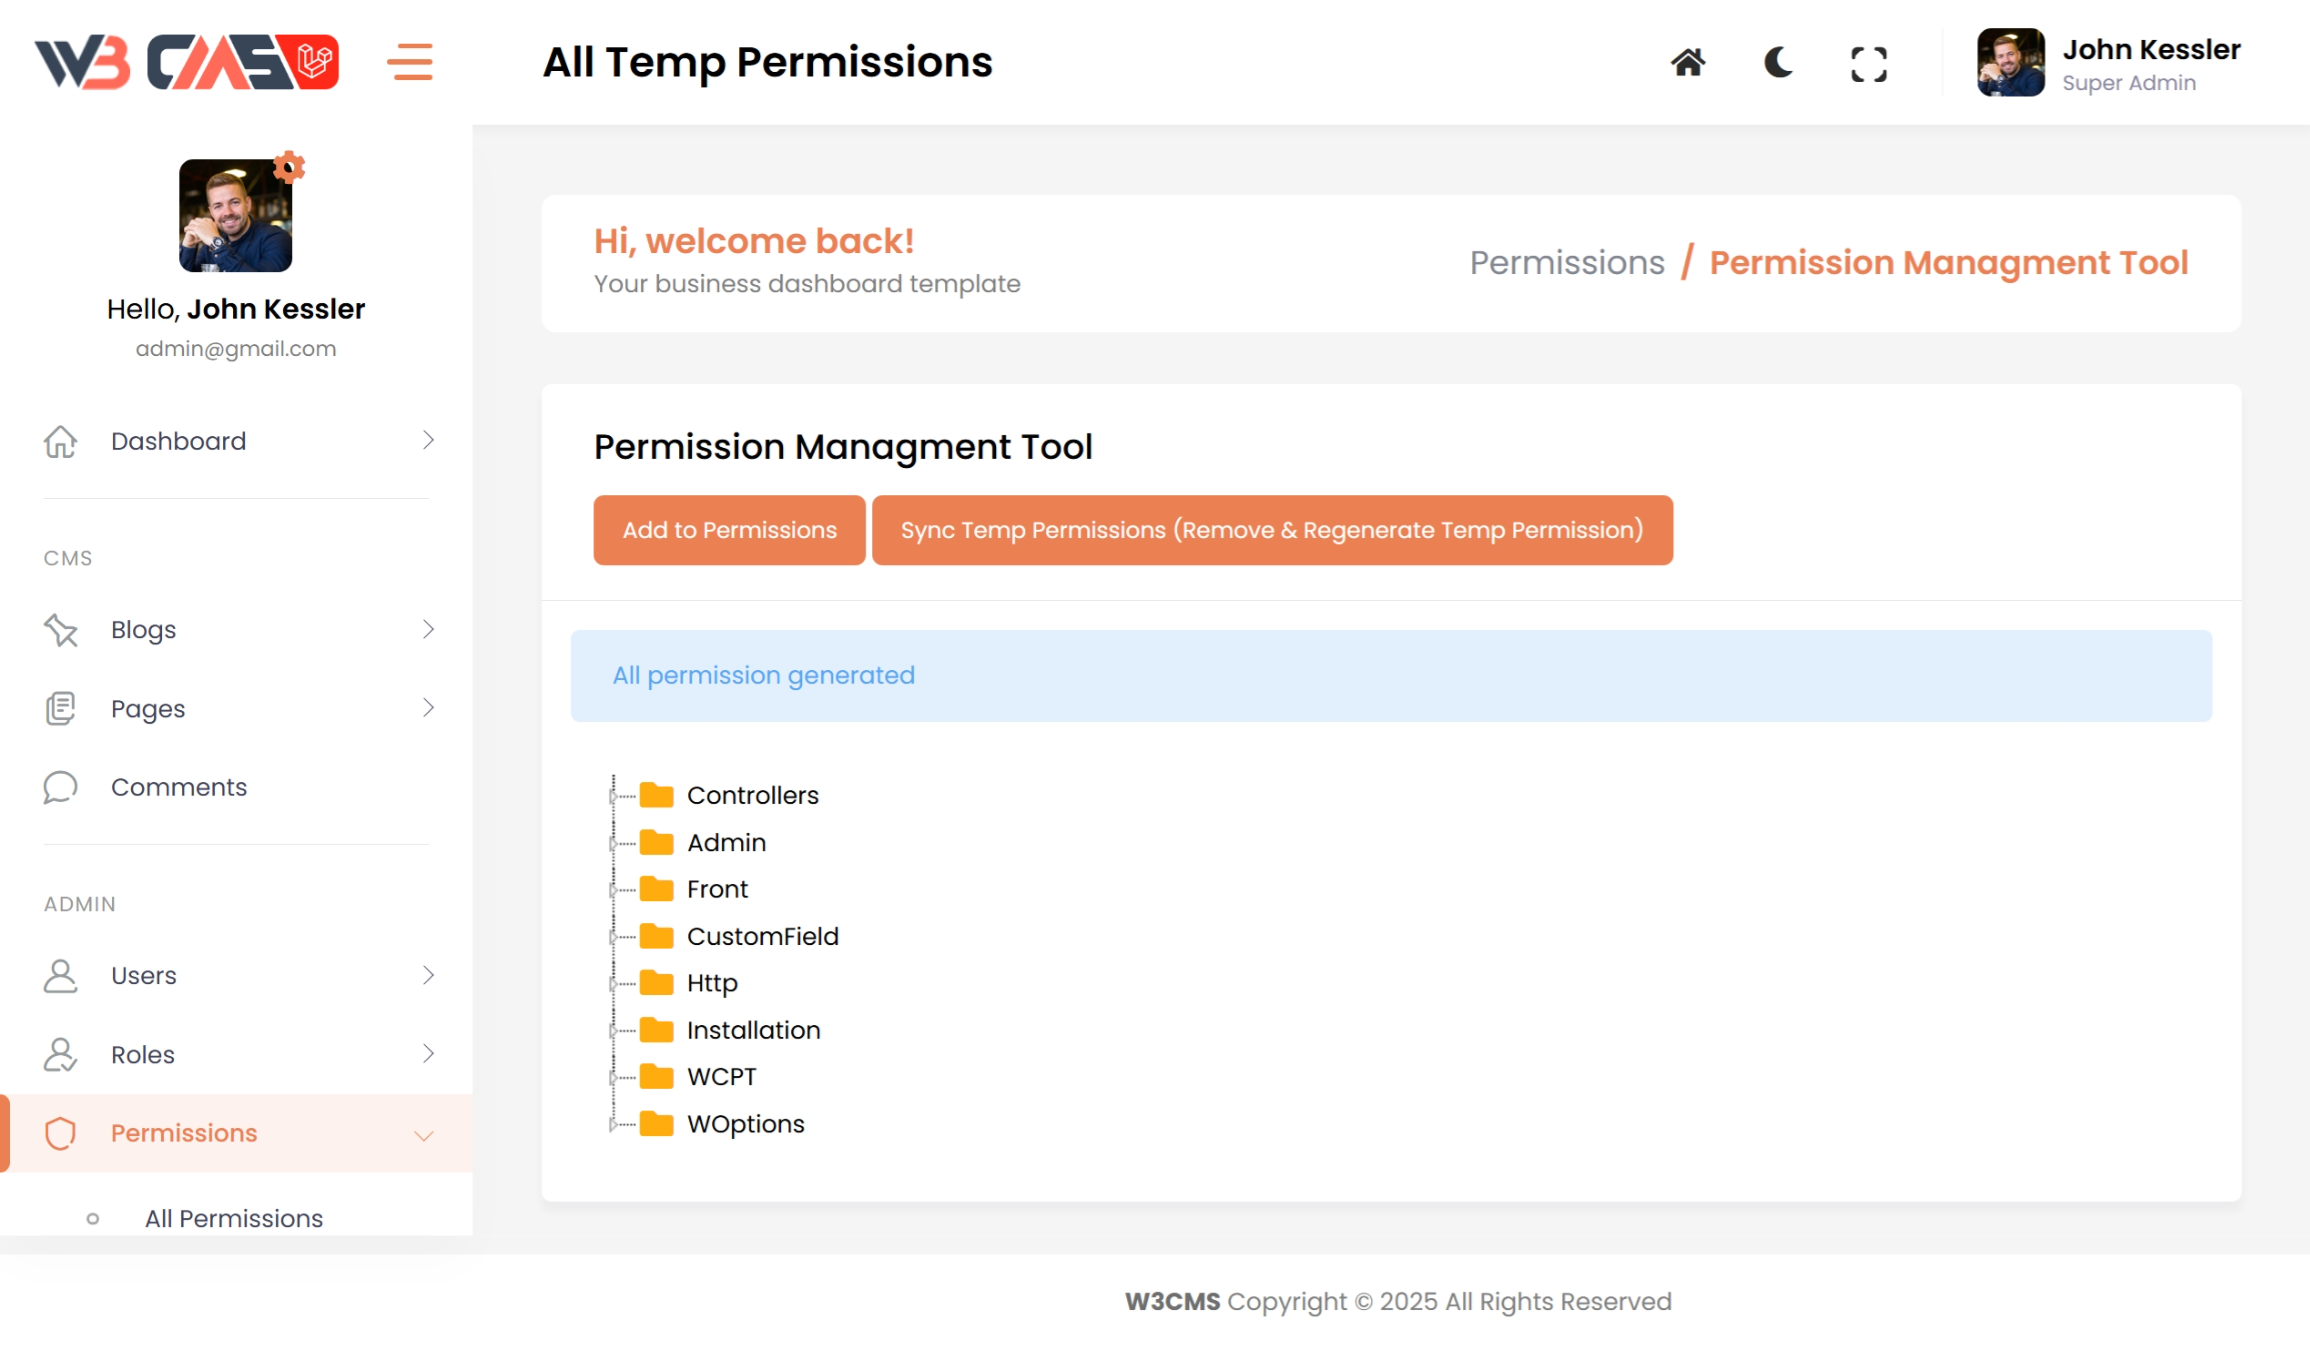The image size is (2310, 1350).
Task: Click the Permissions breadcrumb link
Action: point(1566,263)
